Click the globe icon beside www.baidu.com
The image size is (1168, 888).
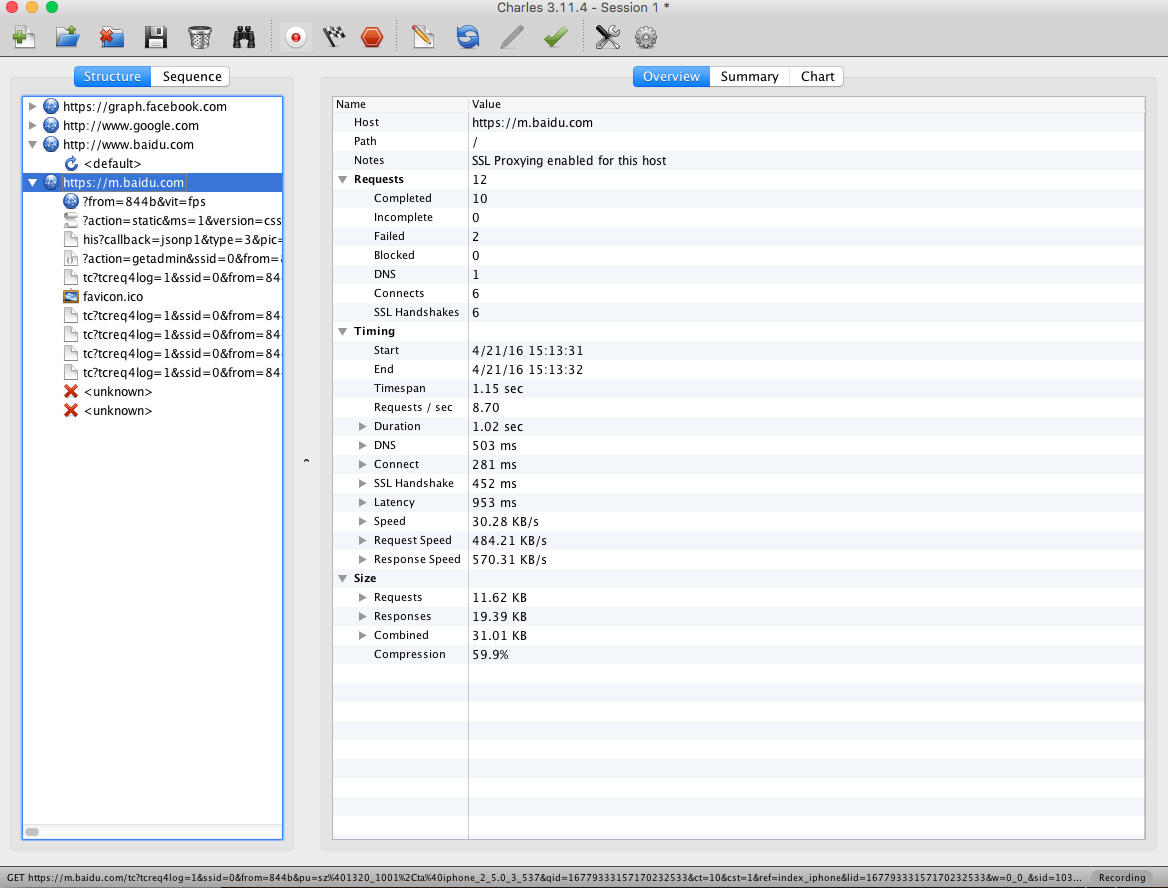pyautogui.click(x=51, y=145)
